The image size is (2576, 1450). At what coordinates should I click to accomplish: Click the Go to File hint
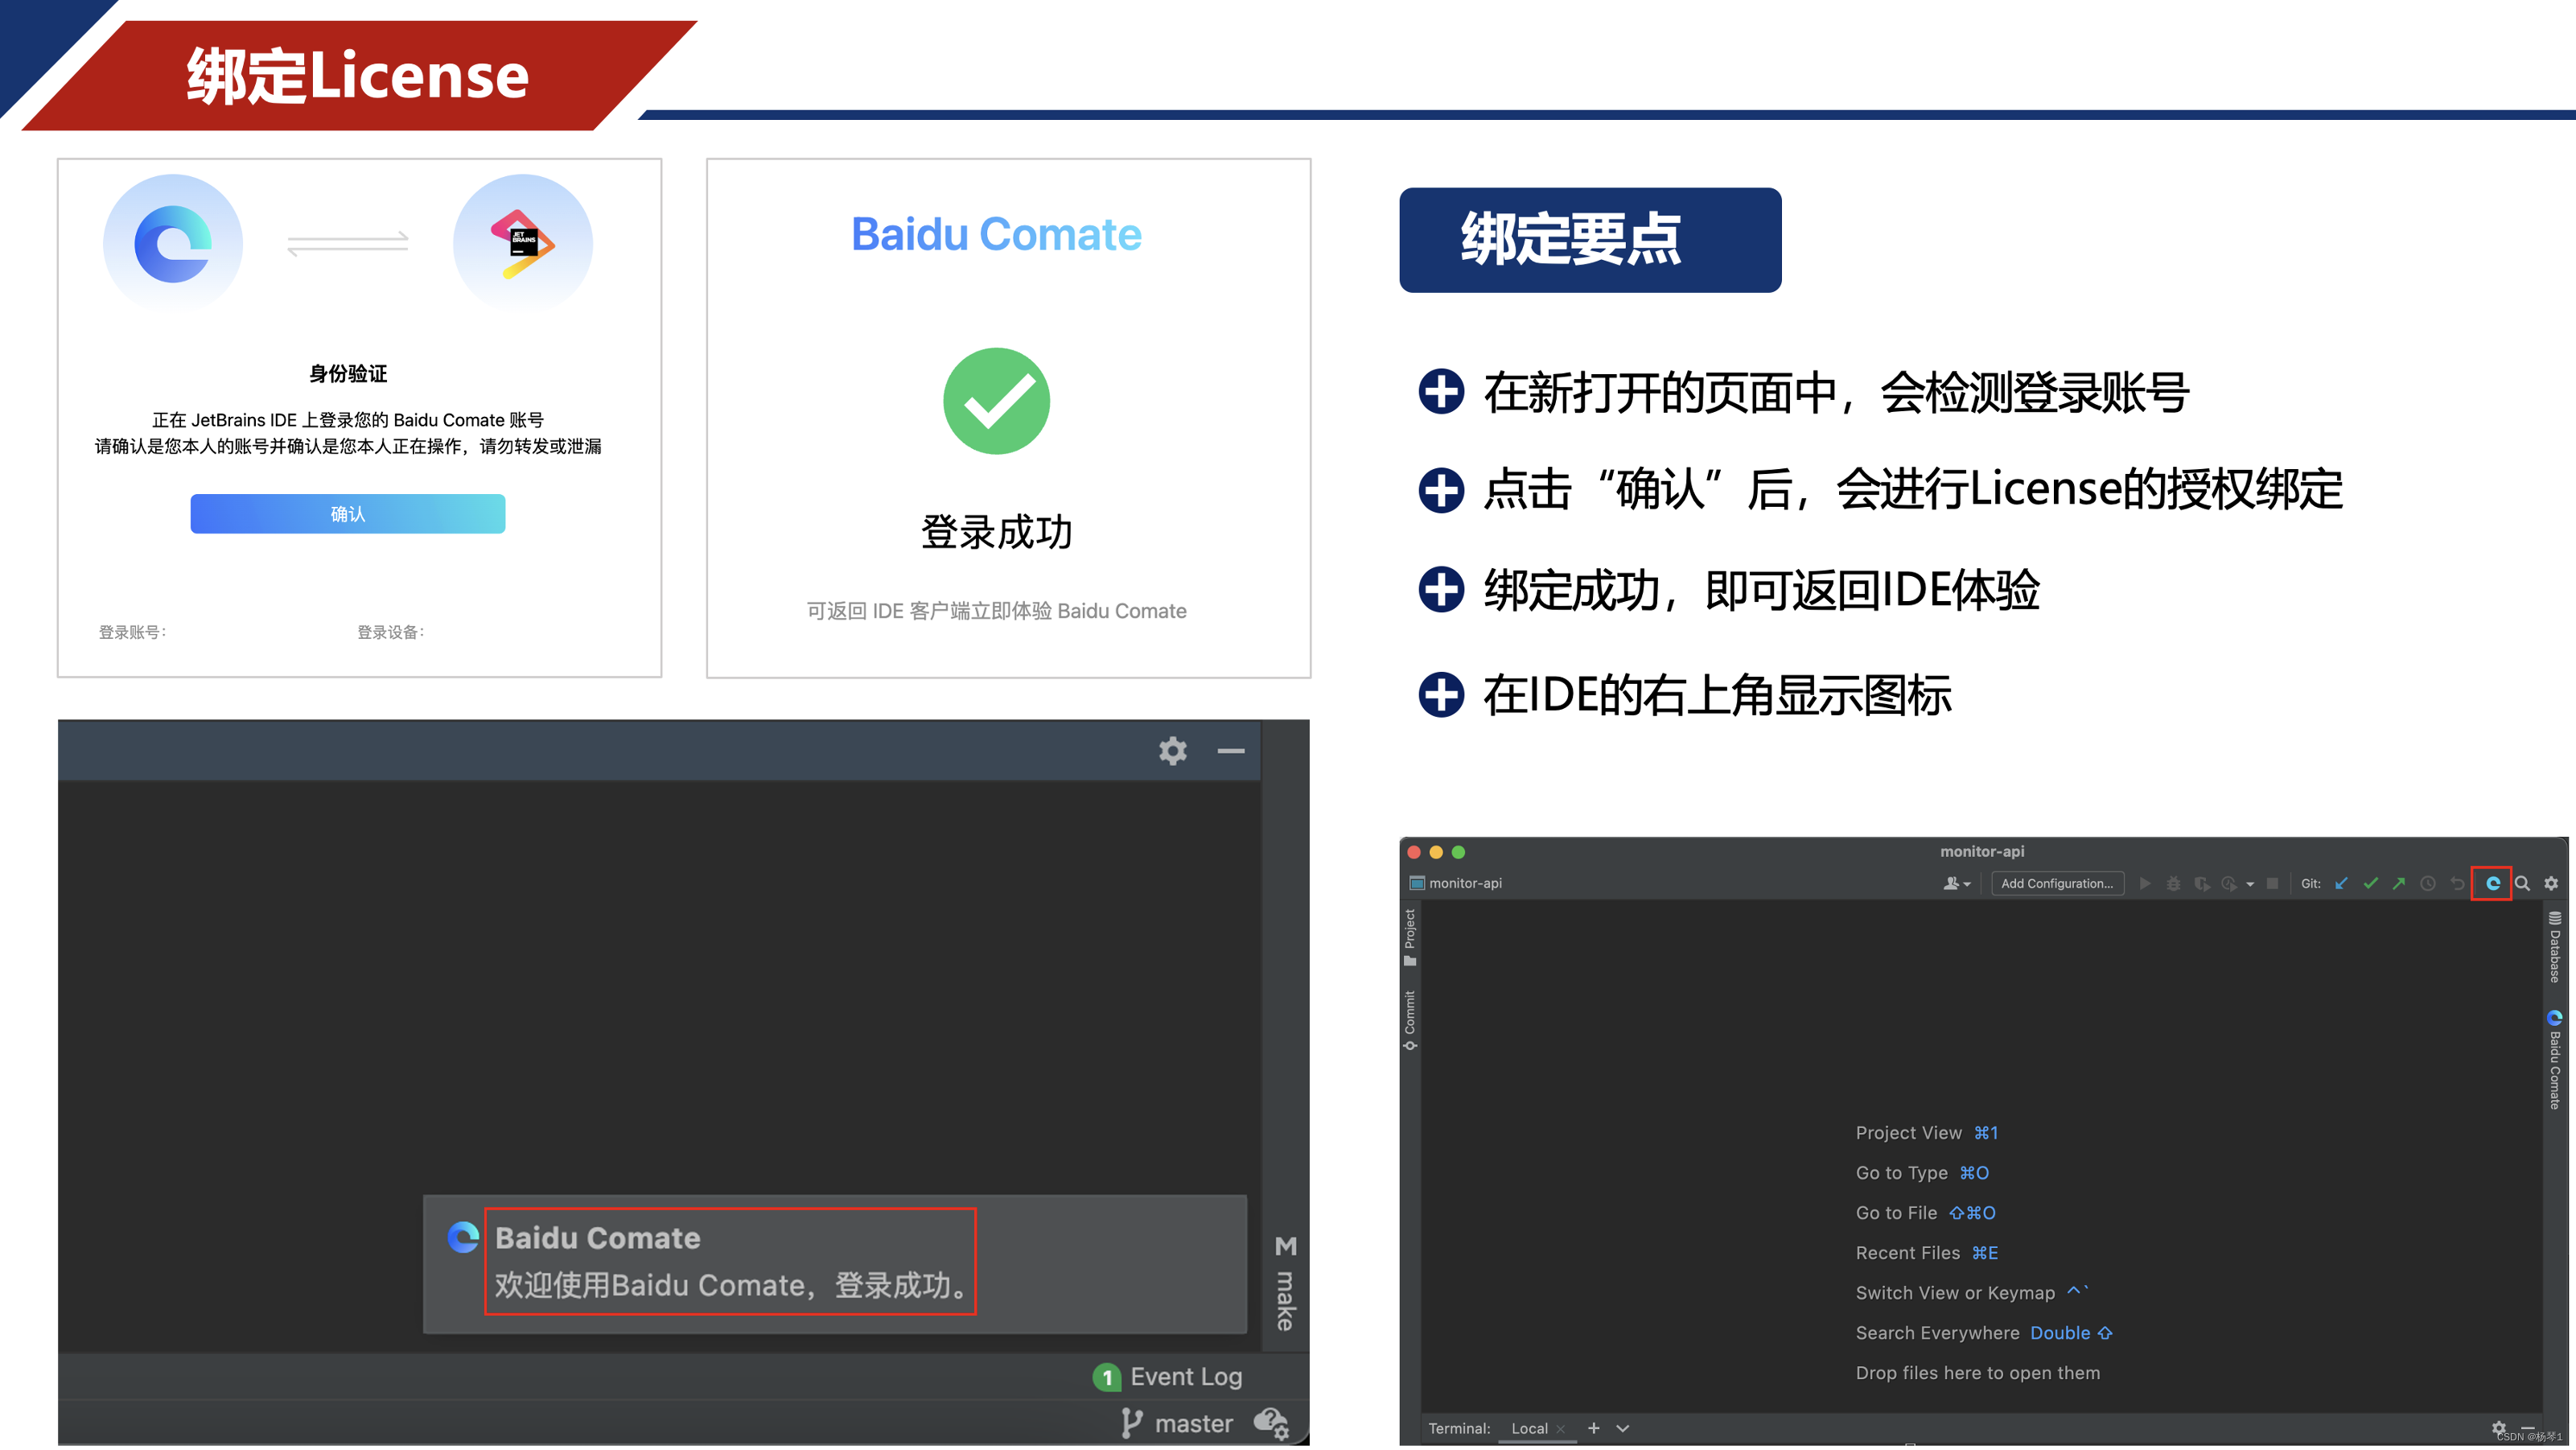coord(1925,1213)
